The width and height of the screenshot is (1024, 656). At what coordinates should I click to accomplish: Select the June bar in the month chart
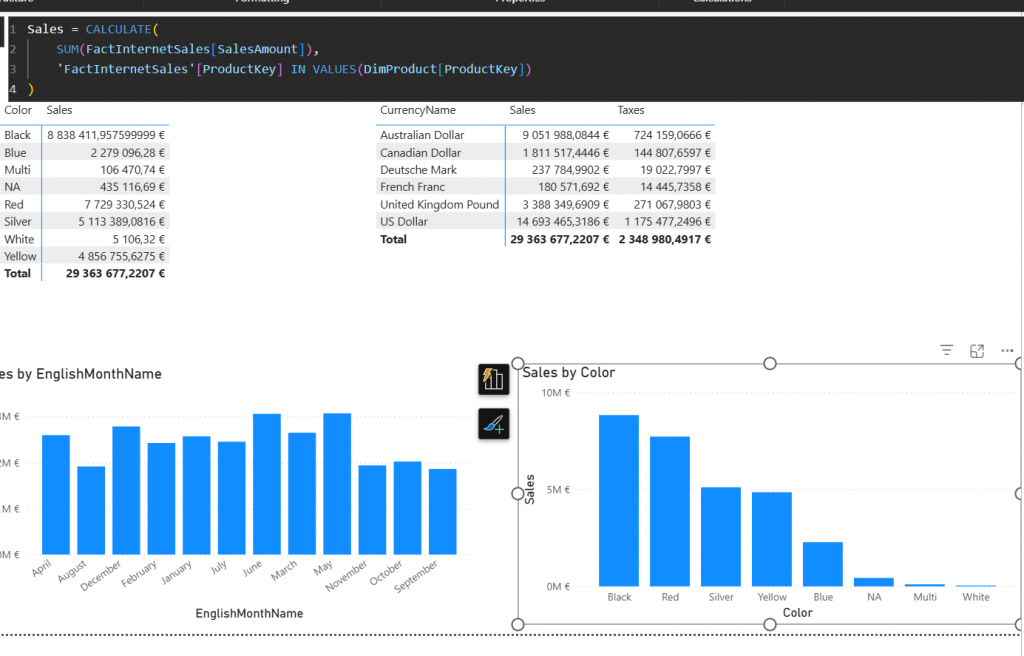[x=267, y=484]
